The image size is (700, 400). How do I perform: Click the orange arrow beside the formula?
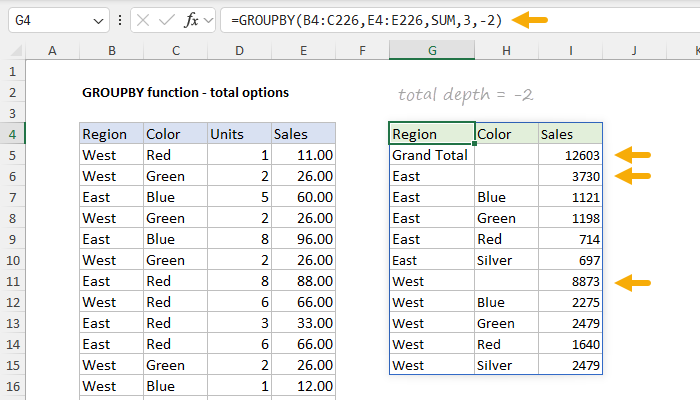530,19
